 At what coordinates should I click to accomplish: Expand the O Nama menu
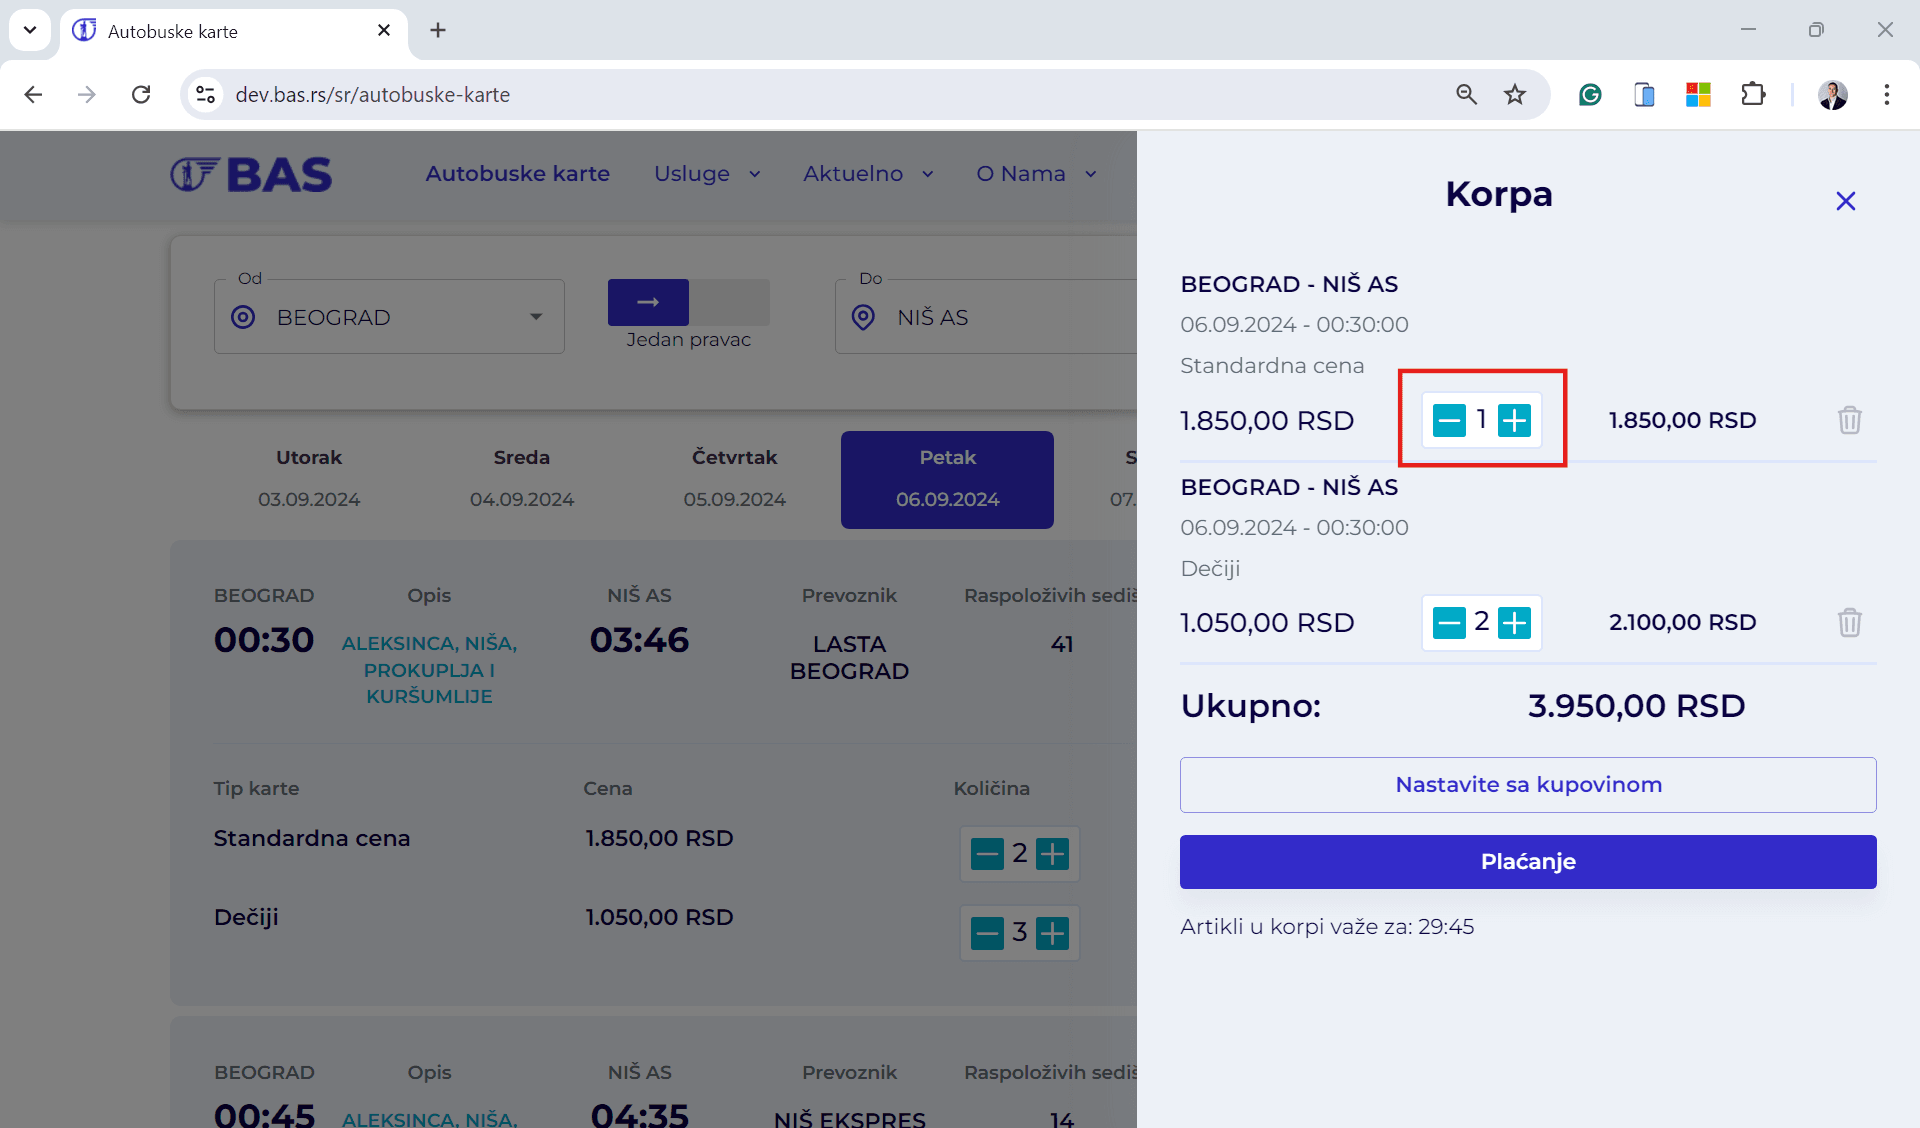pyautogui.click(x=1036, y=174)
